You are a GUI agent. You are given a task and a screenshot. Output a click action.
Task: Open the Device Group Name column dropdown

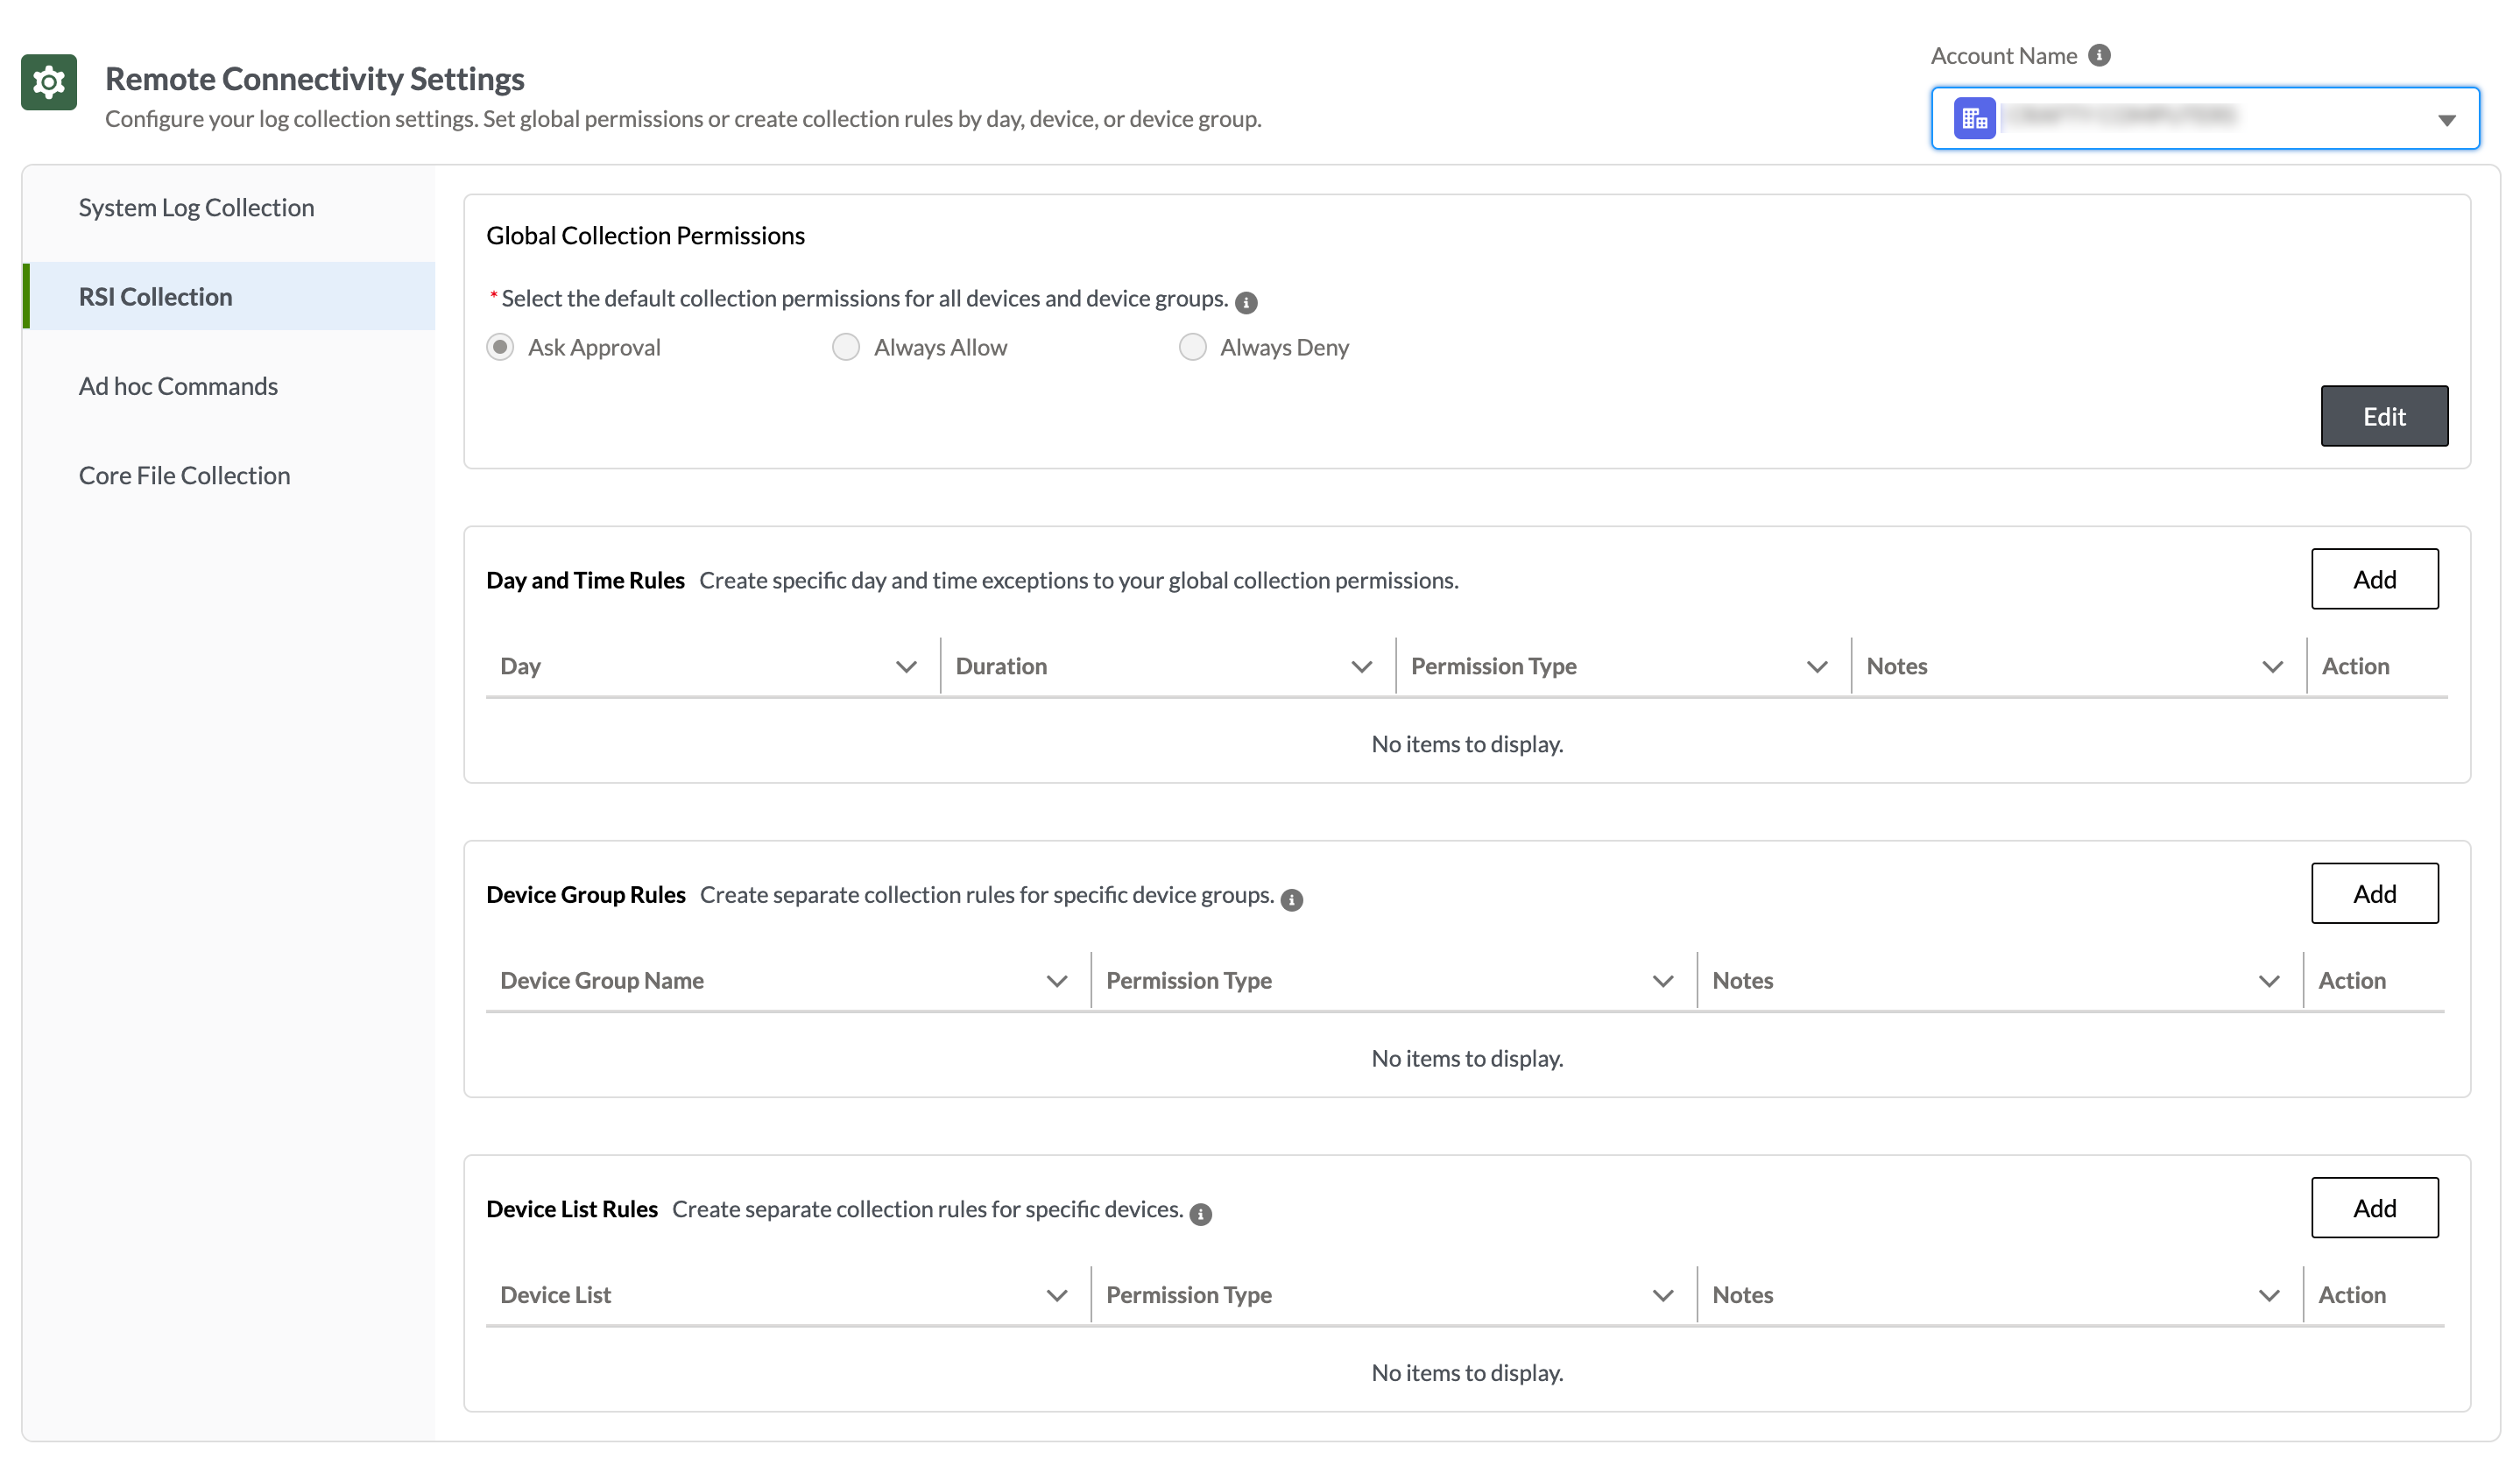(1057, 981)
